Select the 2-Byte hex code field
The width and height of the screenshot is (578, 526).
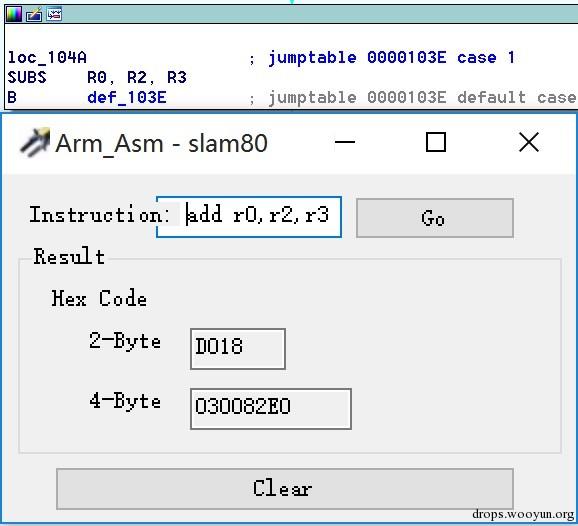238,349
